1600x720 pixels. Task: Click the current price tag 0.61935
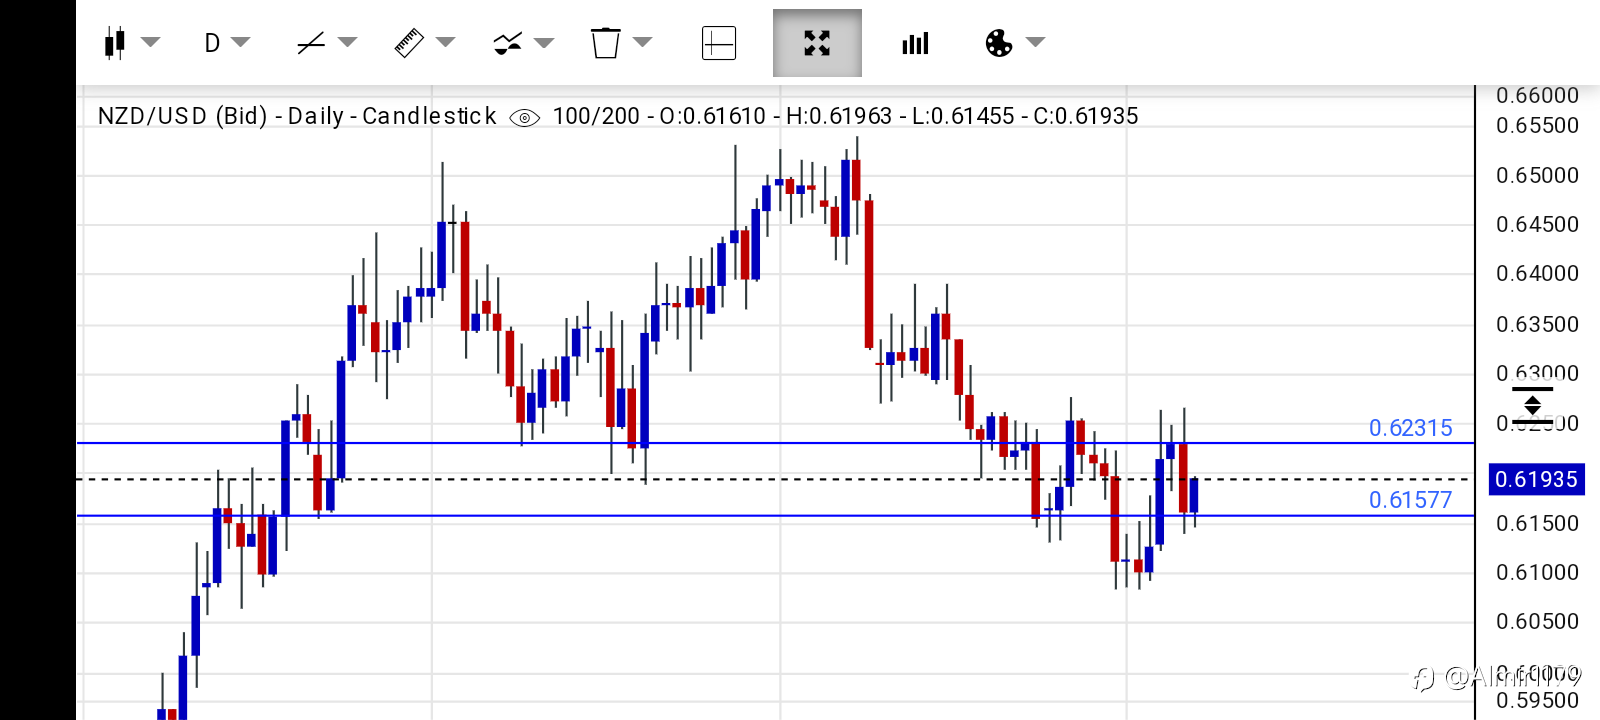click(x=1536, y=479)
